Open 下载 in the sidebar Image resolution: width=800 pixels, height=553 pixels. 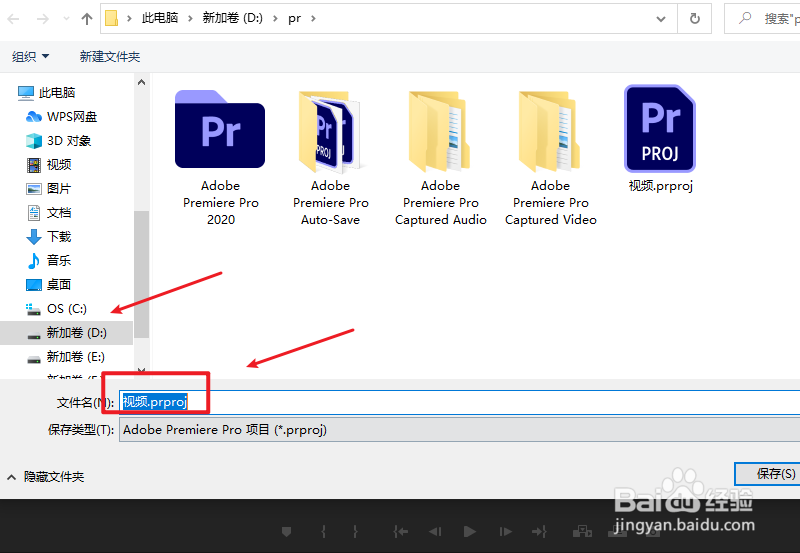pyautogui.click(x=49, y=237)
